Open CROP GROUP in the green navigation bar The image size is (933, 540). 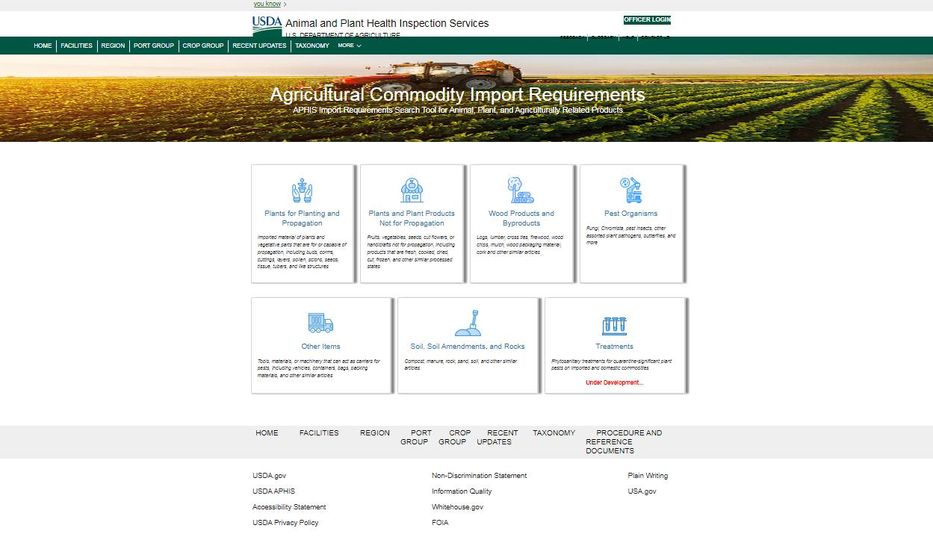[203, 46]
